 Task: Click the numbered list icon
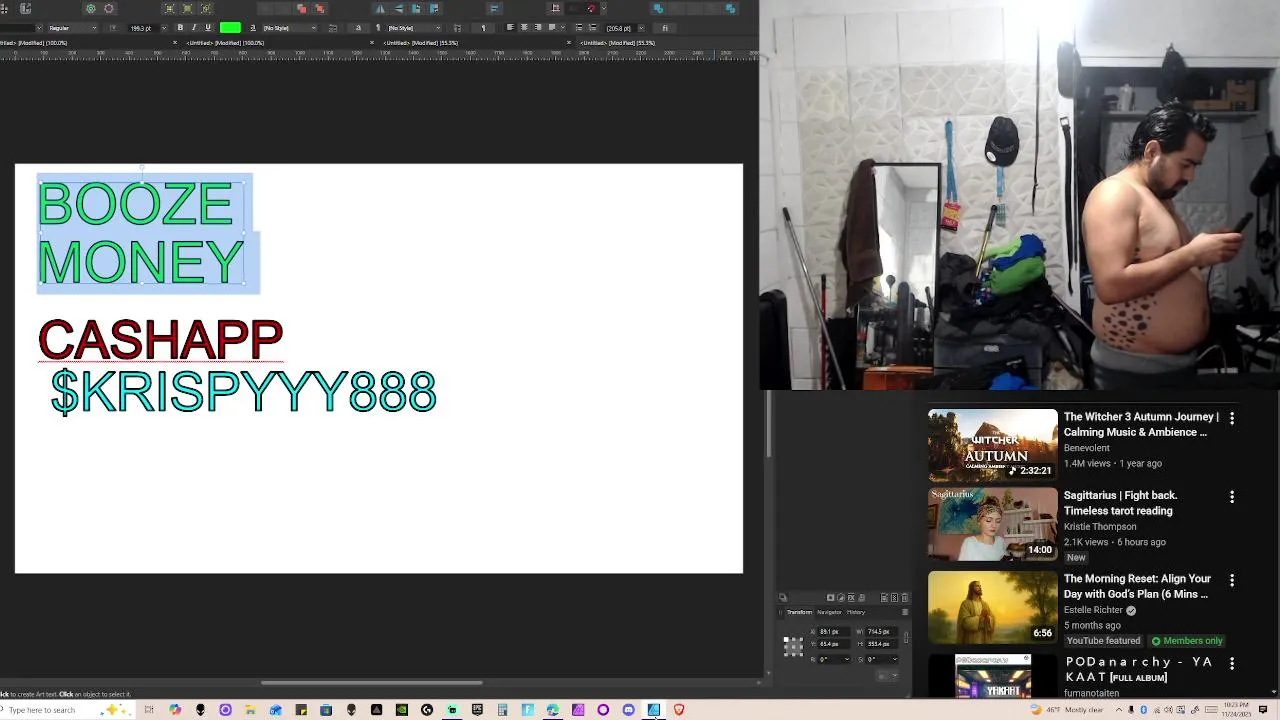point(592,27)
